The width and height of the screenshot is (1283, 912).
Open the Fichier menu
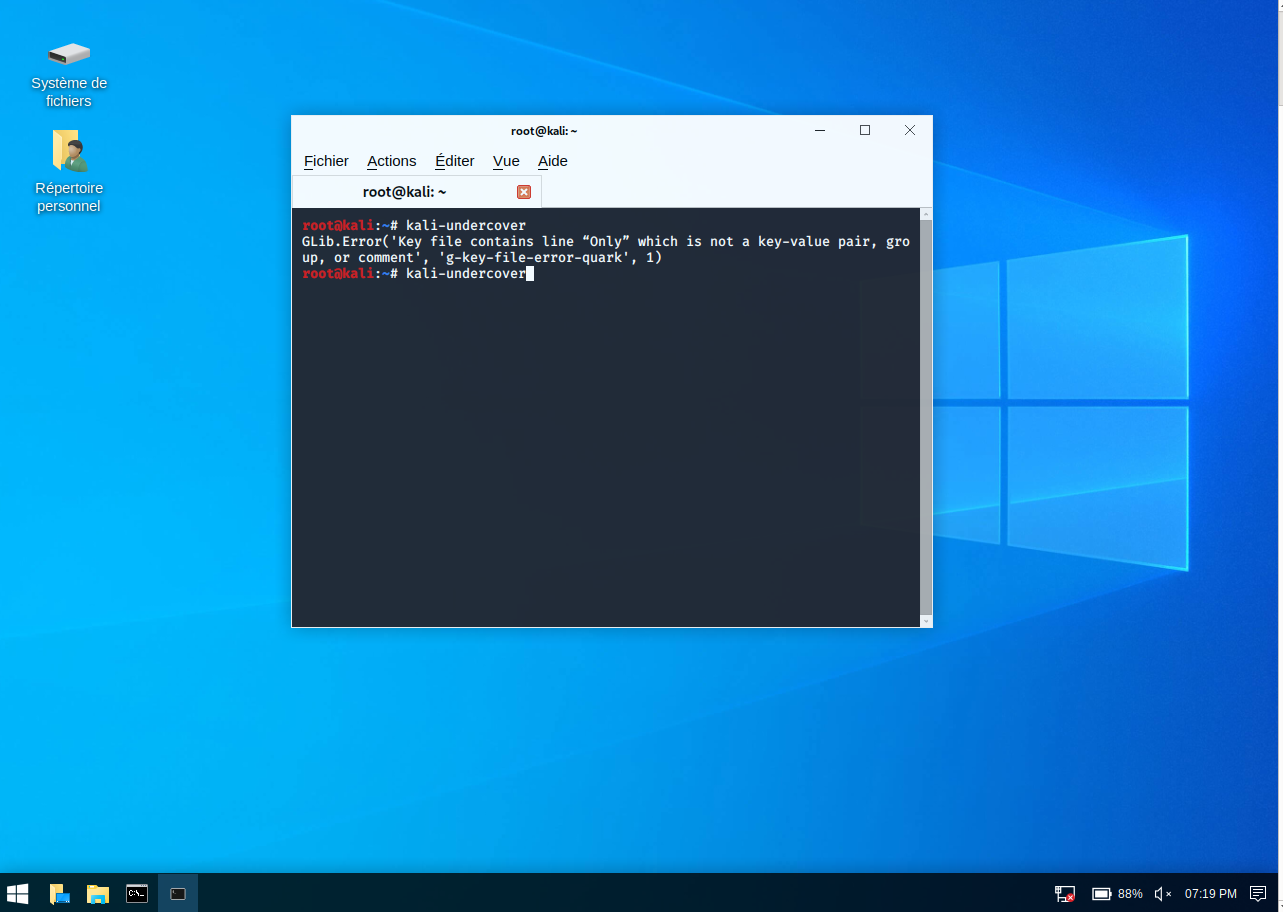point(326,161)
